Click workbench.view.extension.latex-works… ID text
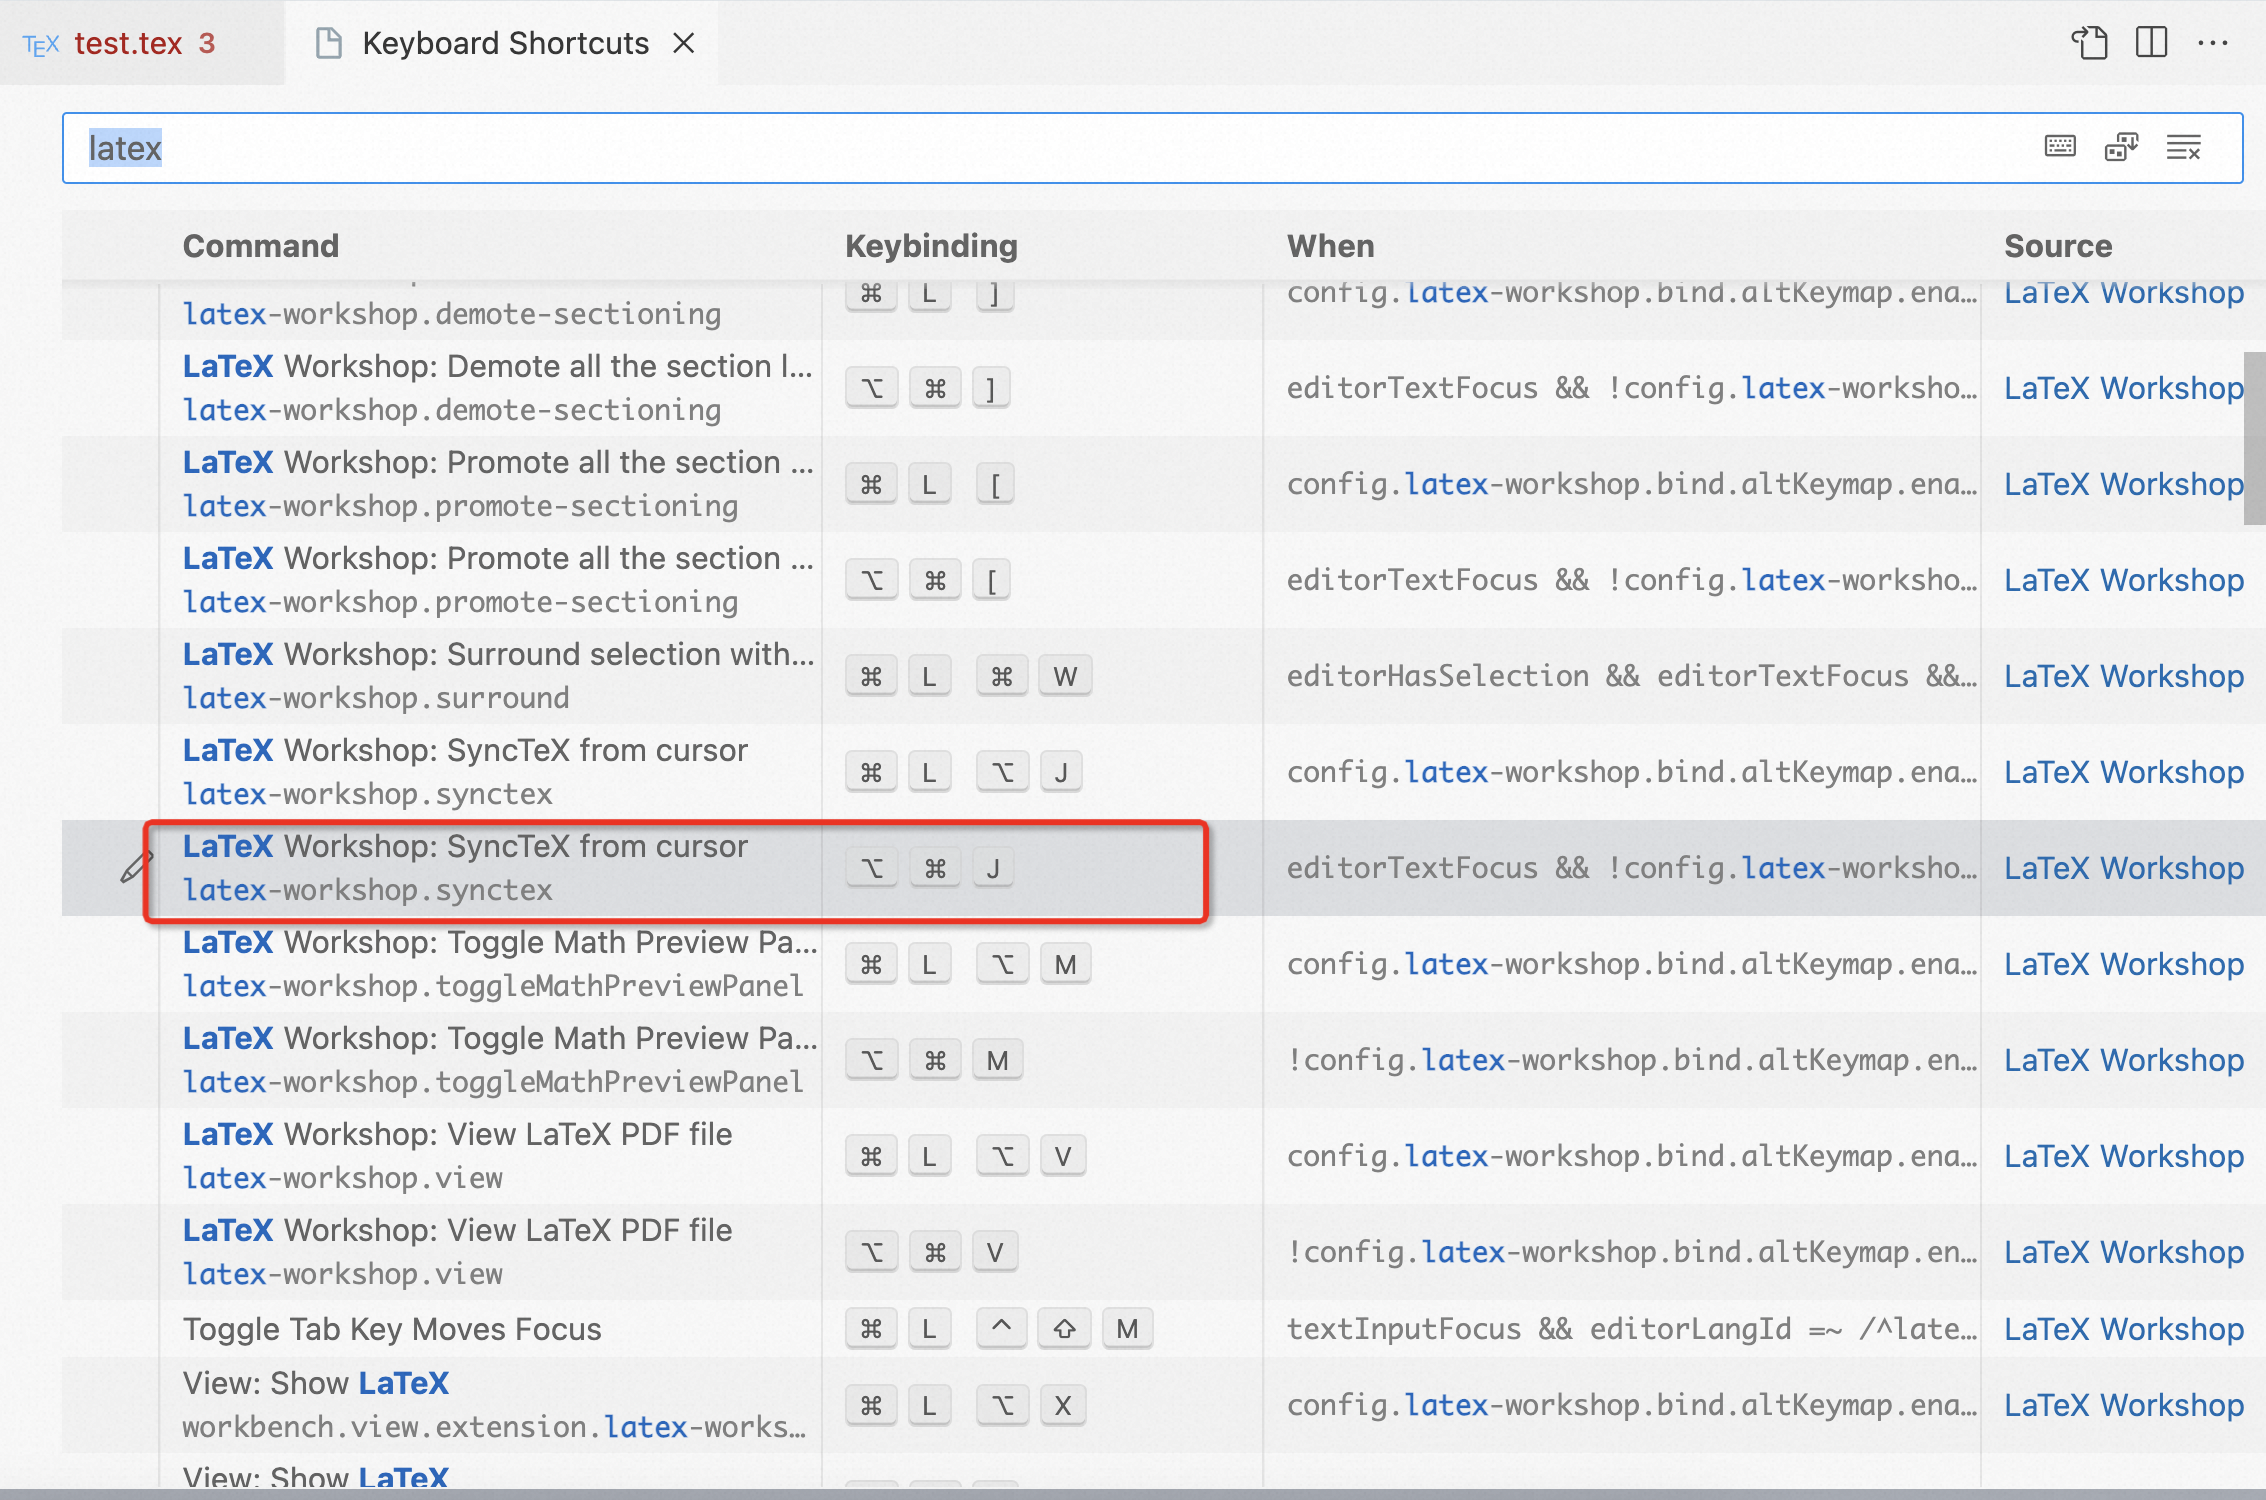 click(494, 1427)
